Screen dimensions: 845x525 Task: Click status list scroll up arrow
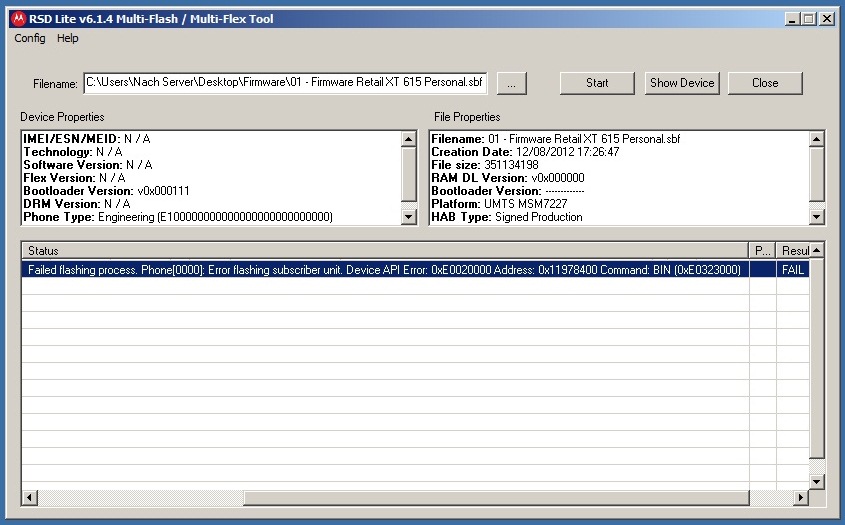coord(816,250)
